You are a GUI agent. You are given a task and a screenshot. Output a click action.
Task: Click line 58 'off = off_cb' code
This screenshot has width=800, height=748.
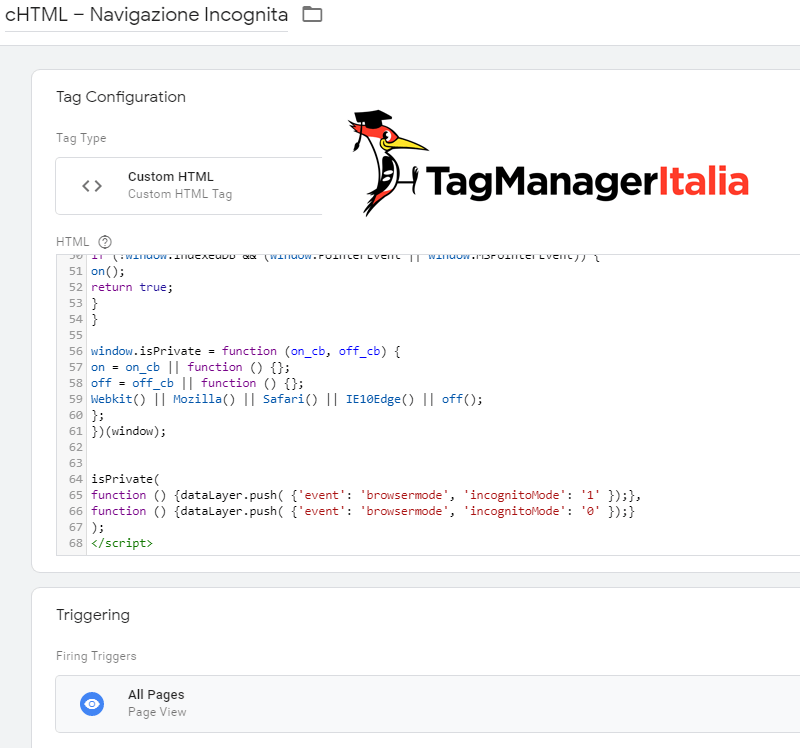pos(197,383)
